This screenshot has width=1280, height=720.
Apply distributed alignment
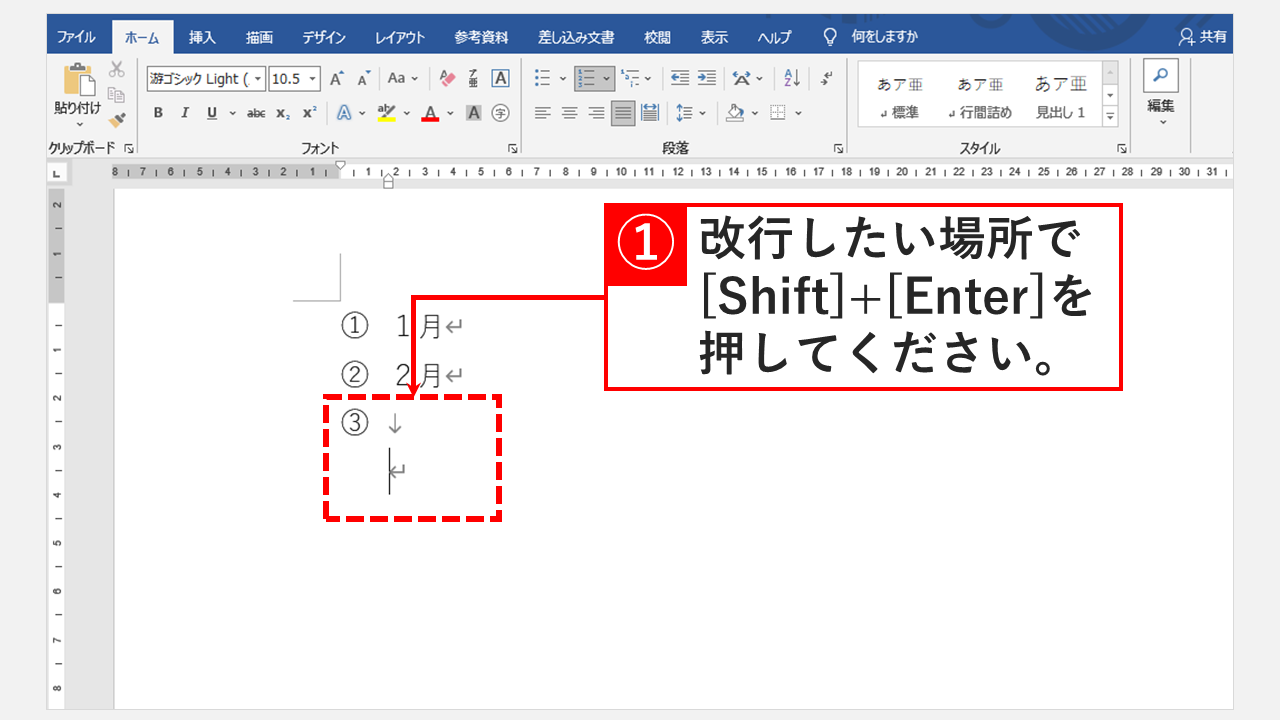pyautogui.click(x=650, y=113)
